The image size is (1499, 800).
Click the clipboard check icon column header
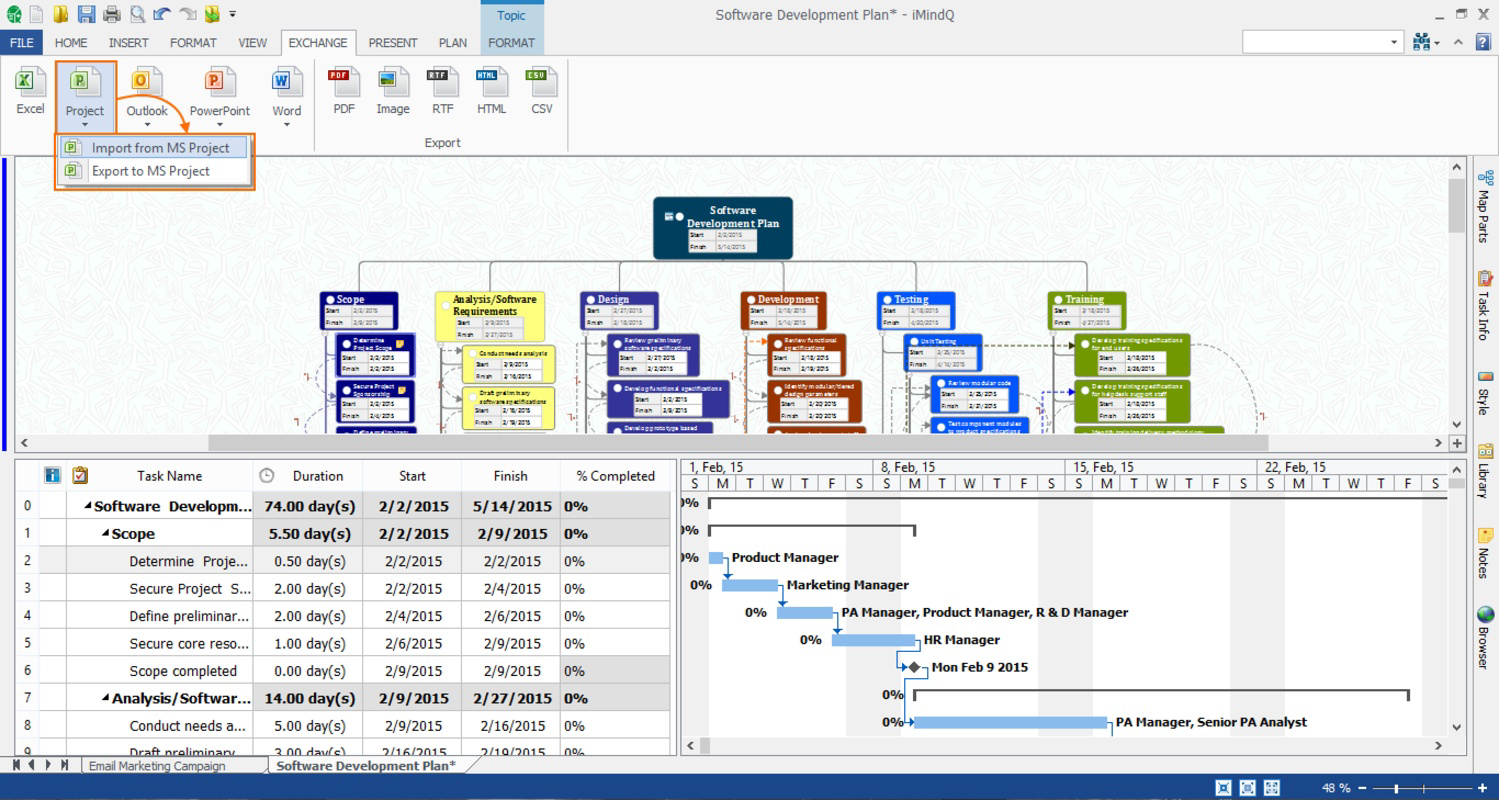tap(80, 476)
